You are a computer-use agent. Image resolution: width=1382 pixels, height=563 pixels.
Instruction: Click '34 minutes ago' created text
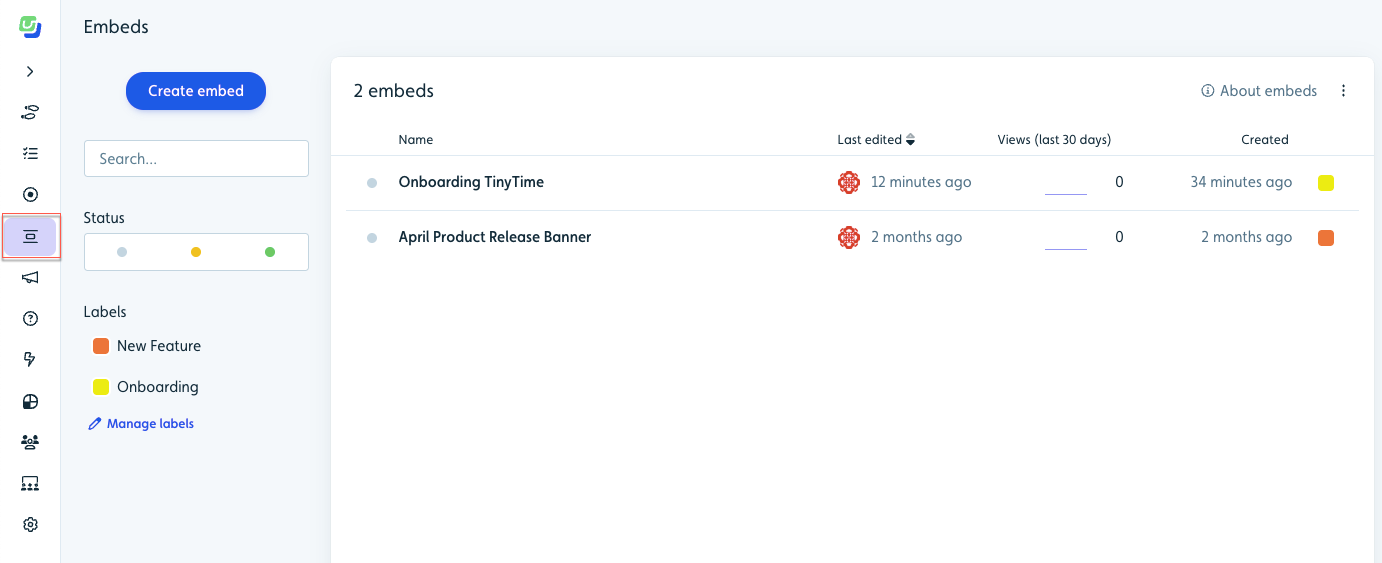(x=1241, y=182)
